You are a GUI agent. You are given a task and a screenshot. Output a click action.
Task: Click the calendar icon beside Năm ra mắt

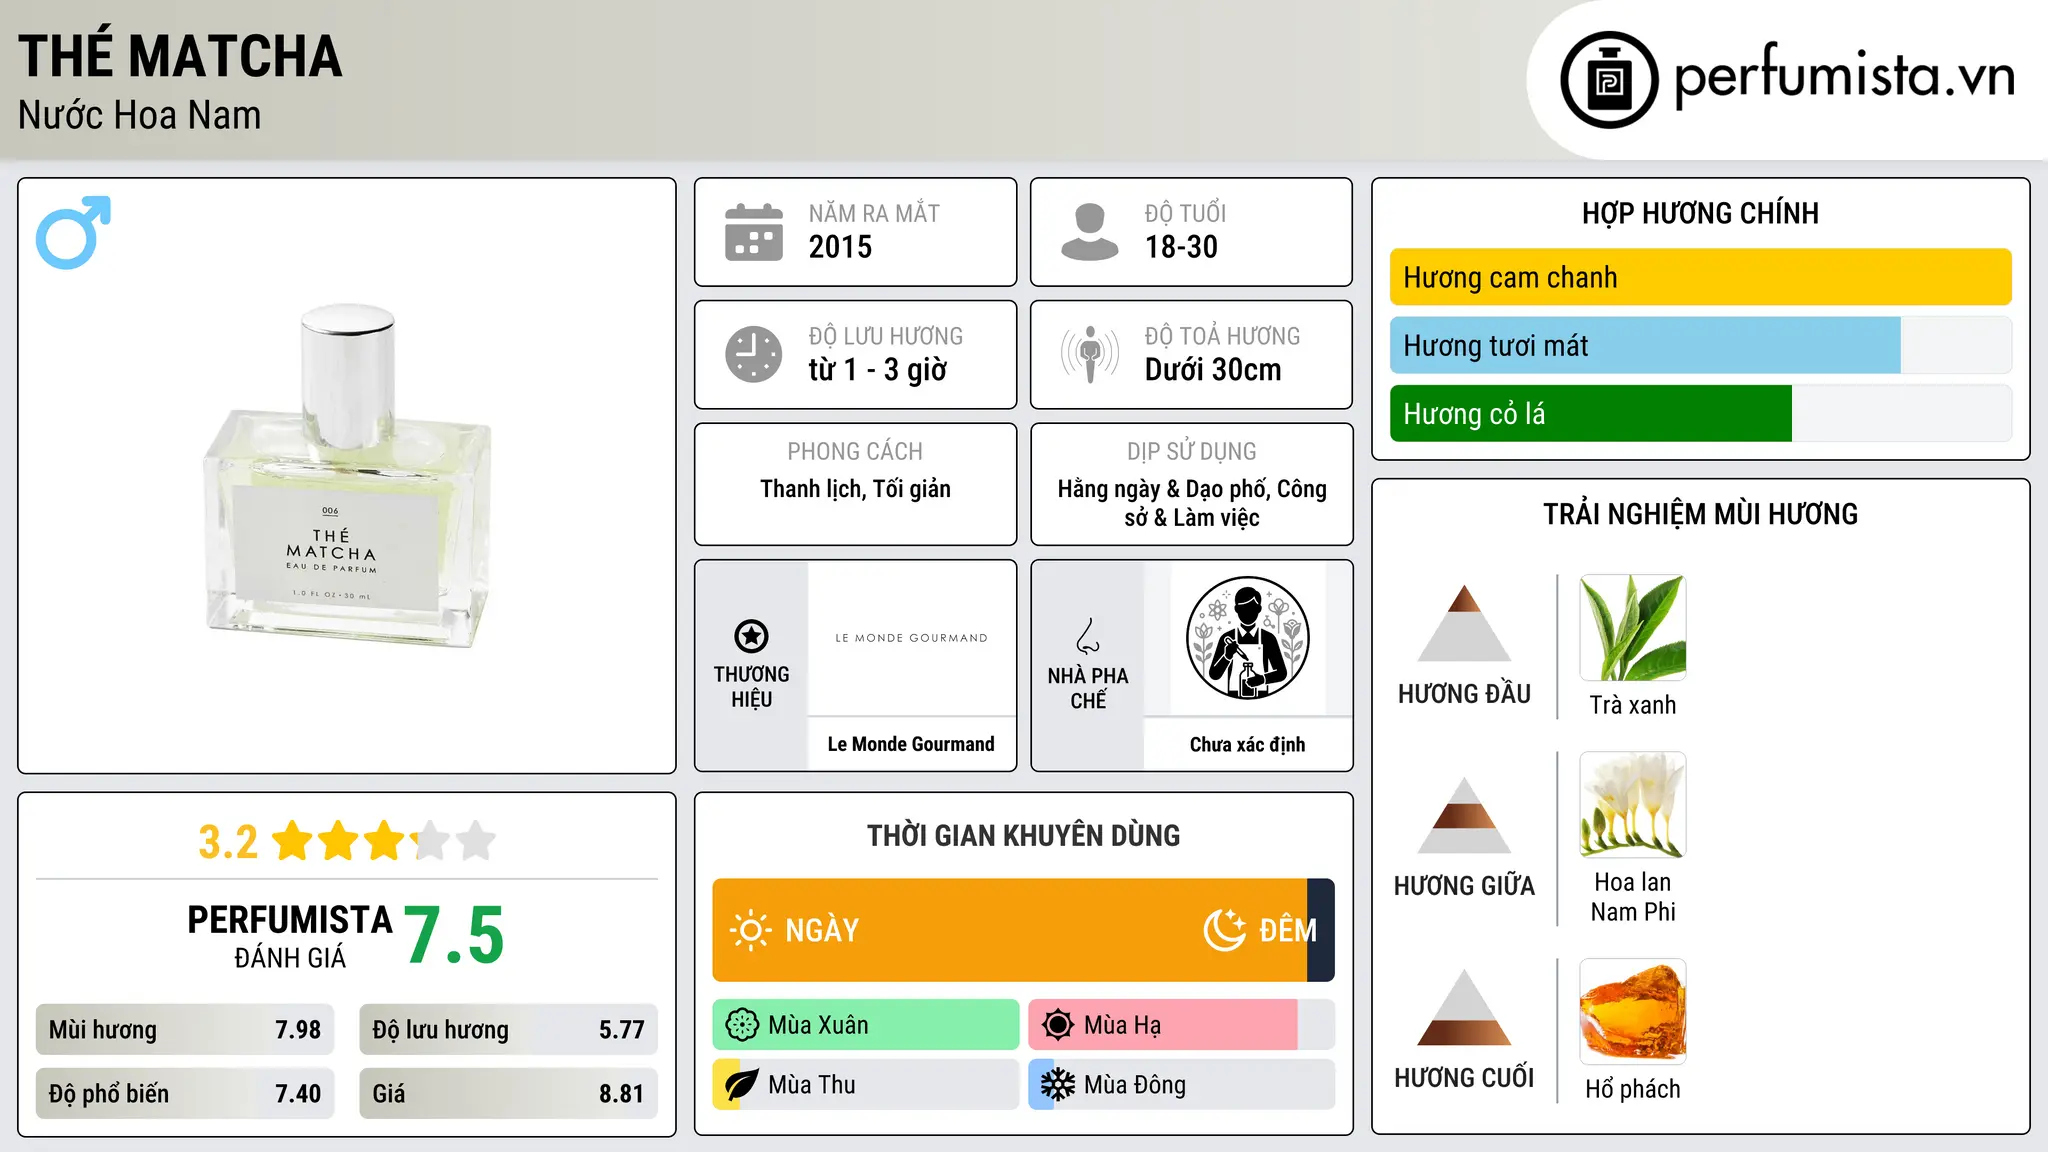754,232
